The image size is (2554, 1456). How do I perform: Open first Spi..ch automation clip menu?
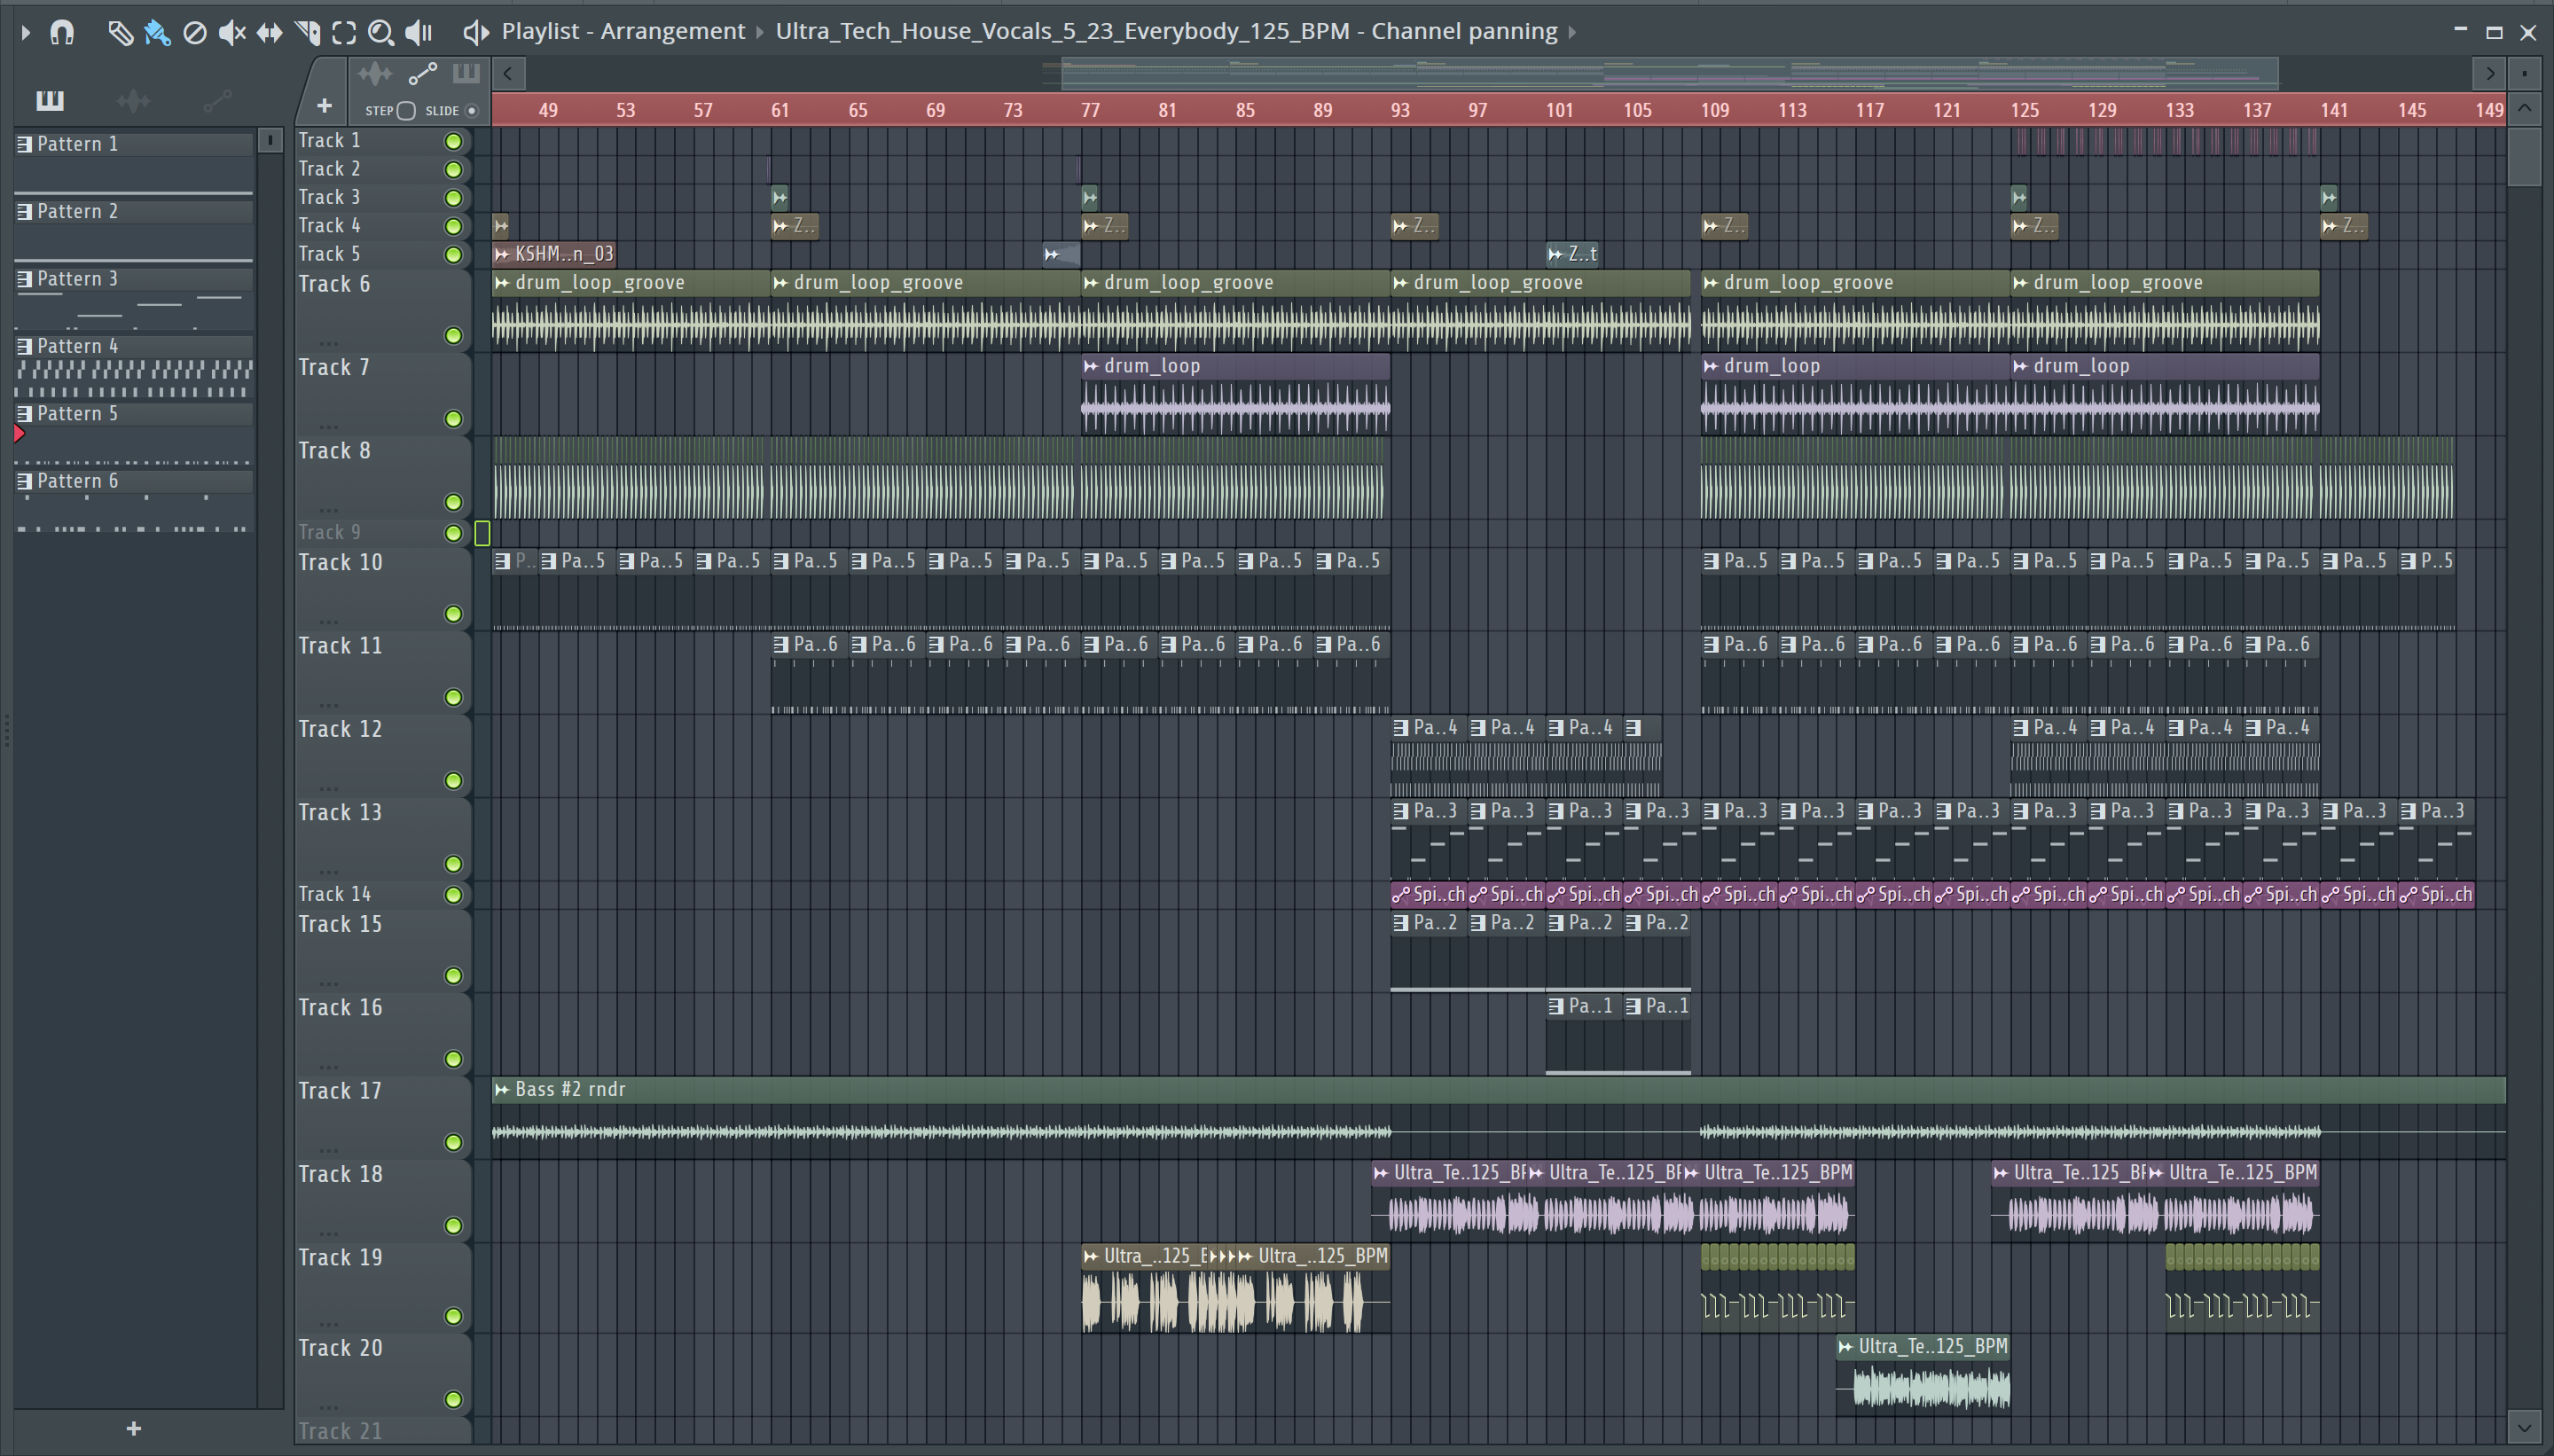[1401, 895]
